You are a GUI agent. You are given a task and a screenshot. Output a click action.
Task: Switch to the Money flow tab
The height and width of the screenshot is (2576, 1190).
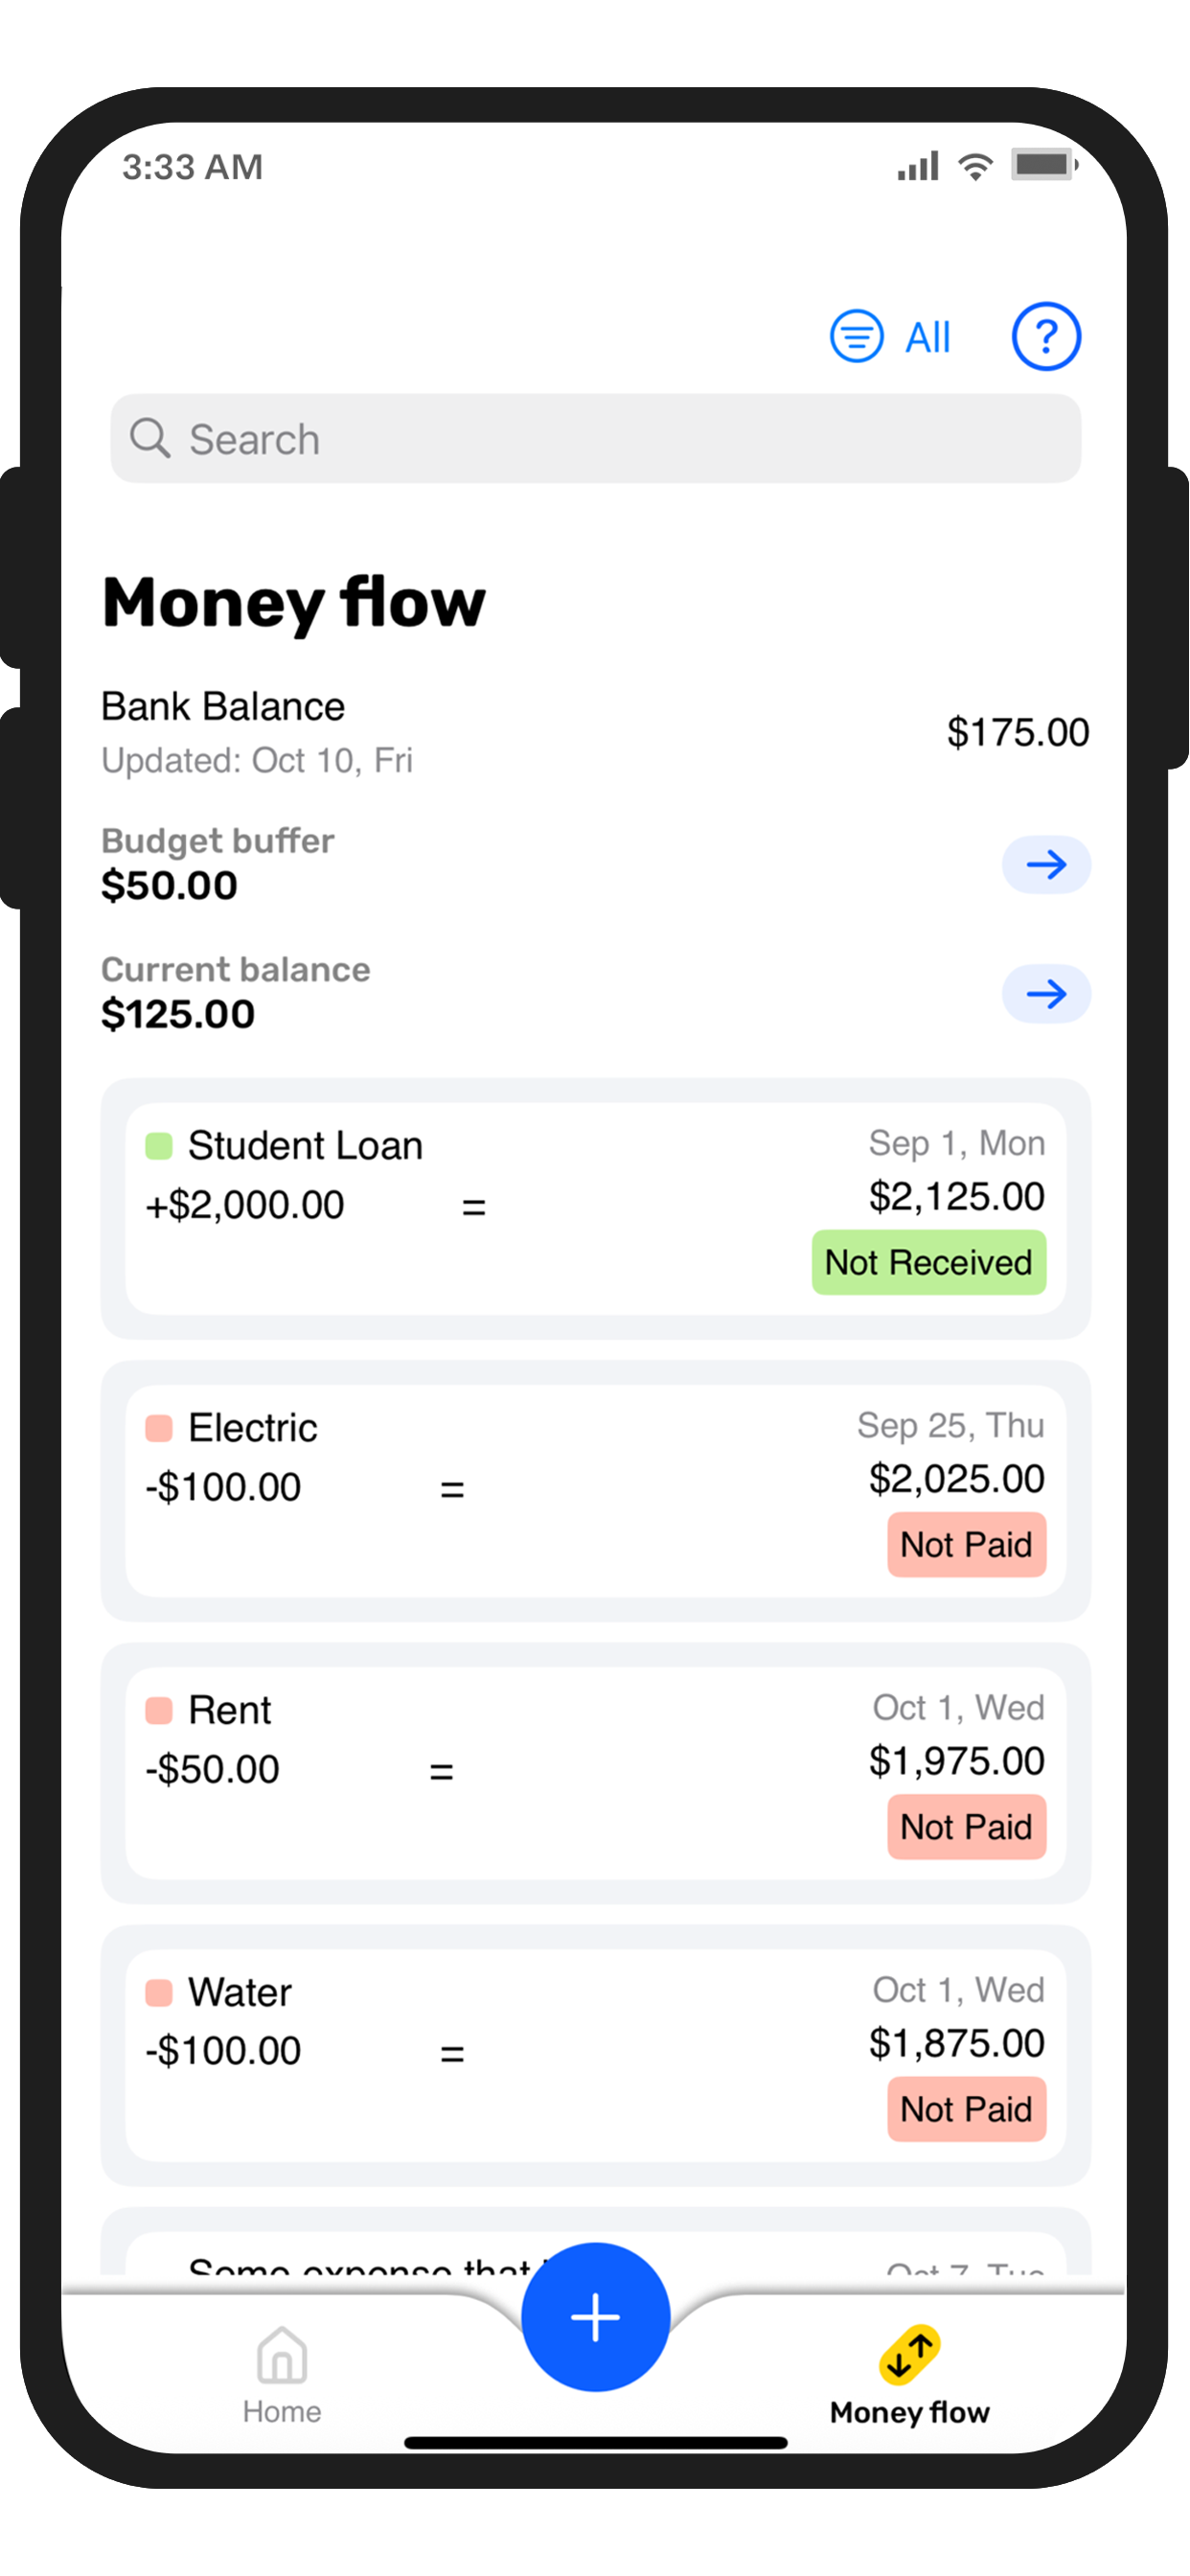pyautogui.click(x=909, y=2374)
